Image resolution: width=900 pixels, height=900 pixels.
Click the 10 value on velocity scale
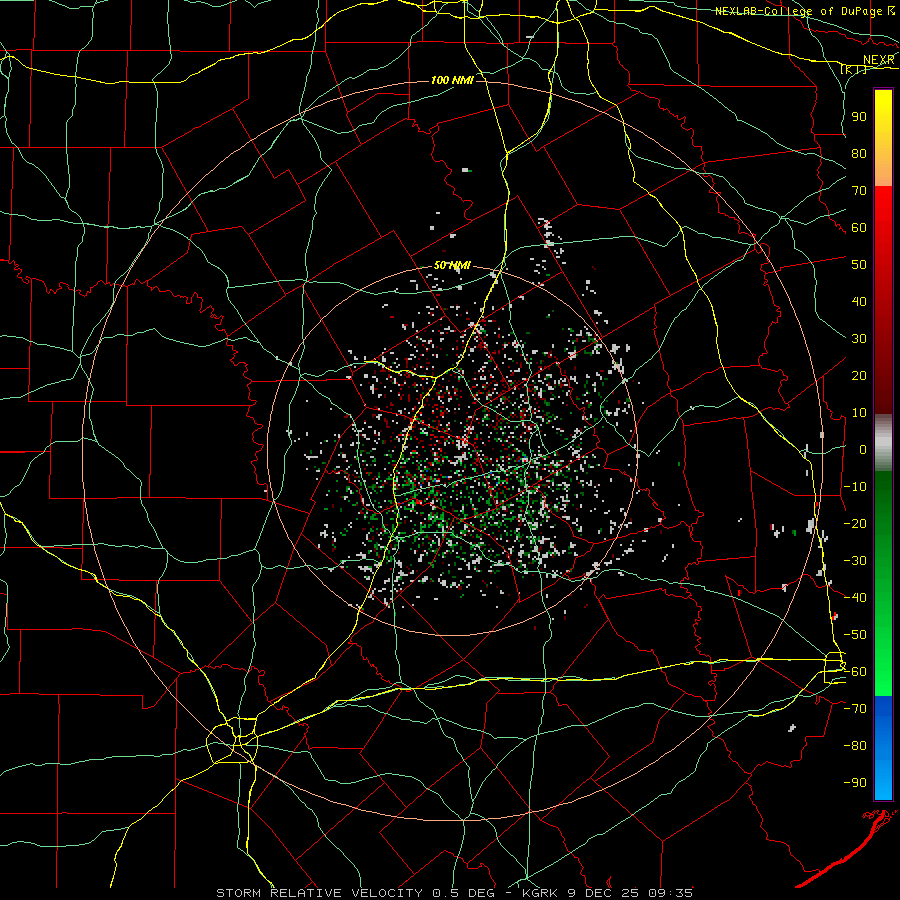(x=859, y=413)
